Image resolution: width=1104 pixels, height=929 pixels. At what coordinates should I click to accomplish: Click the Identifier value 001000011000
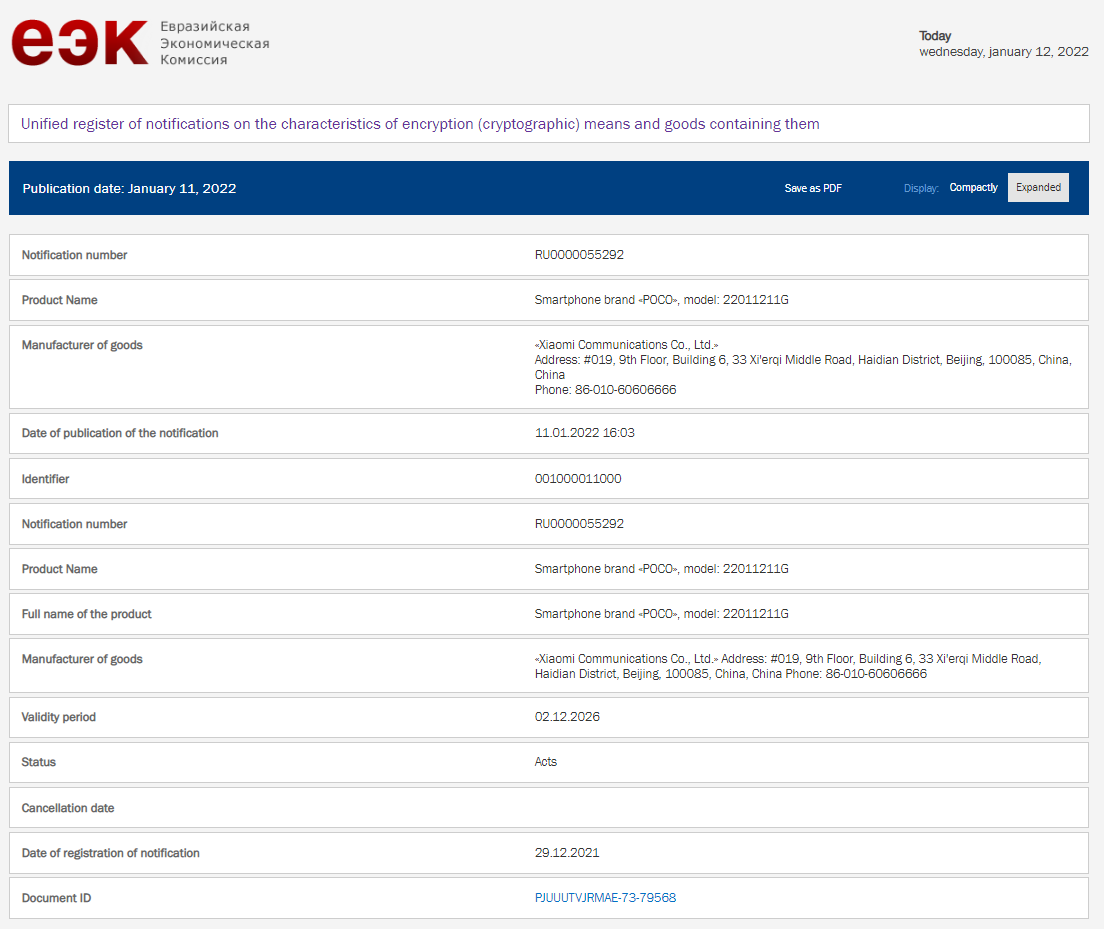point(577,478)
